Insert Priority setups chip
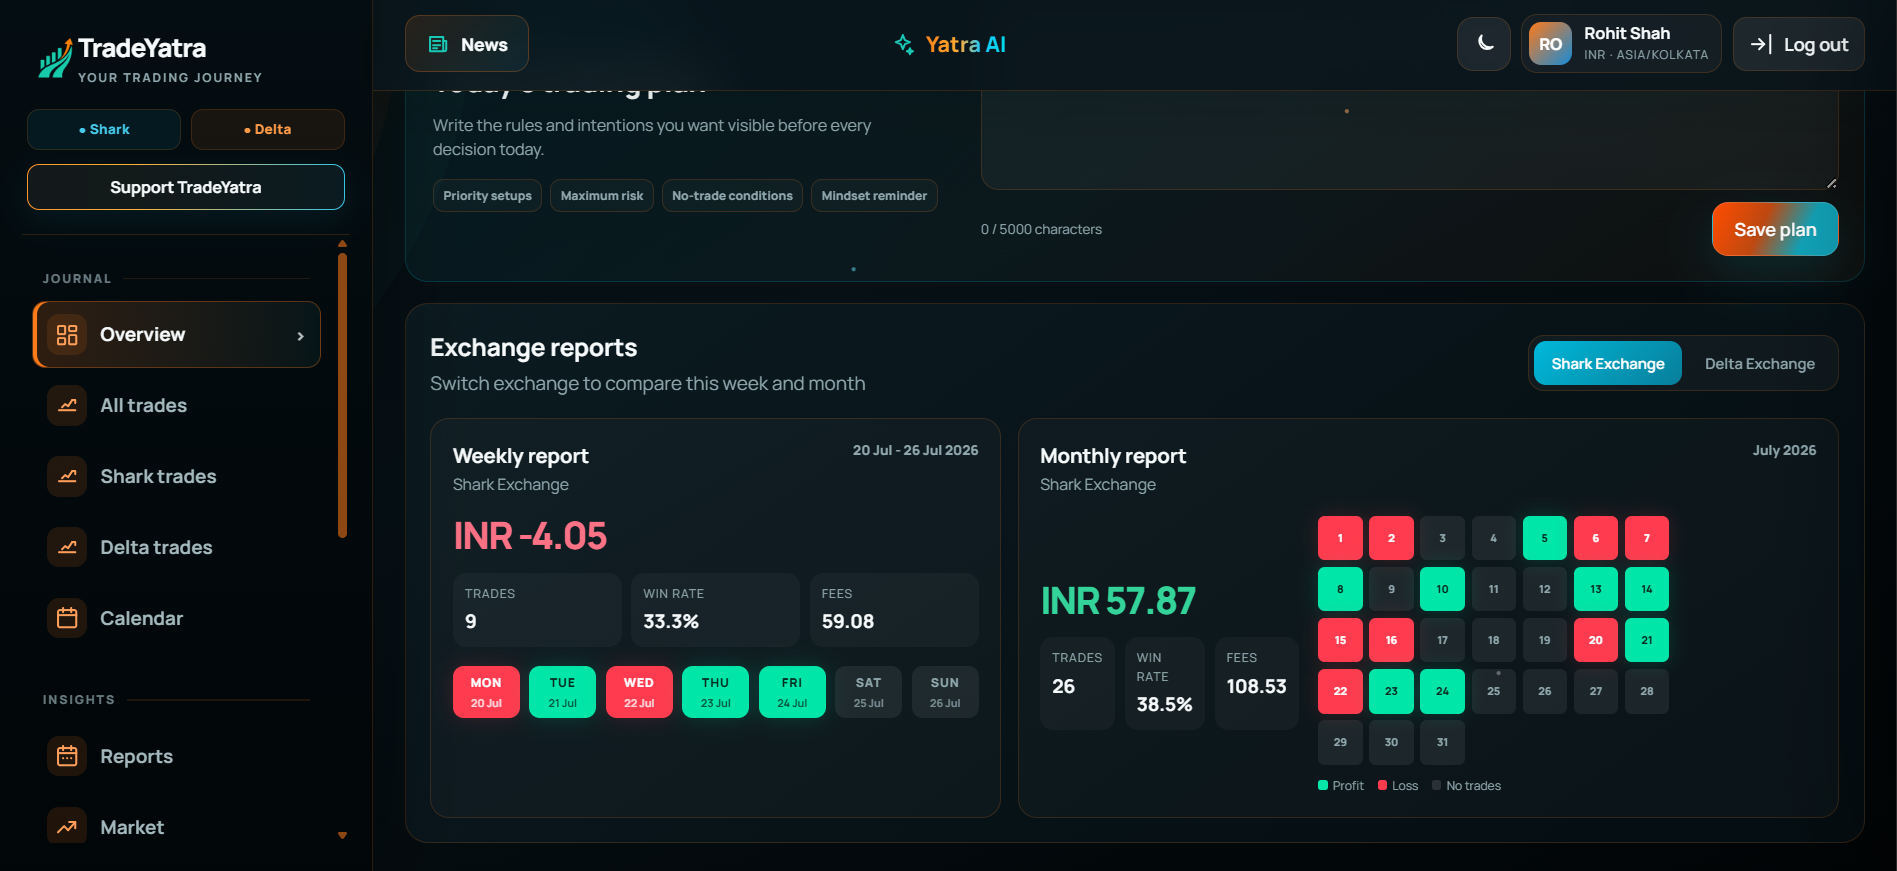Image resolution: width=1897 pixels, height=871 pixels. [487, 195]
